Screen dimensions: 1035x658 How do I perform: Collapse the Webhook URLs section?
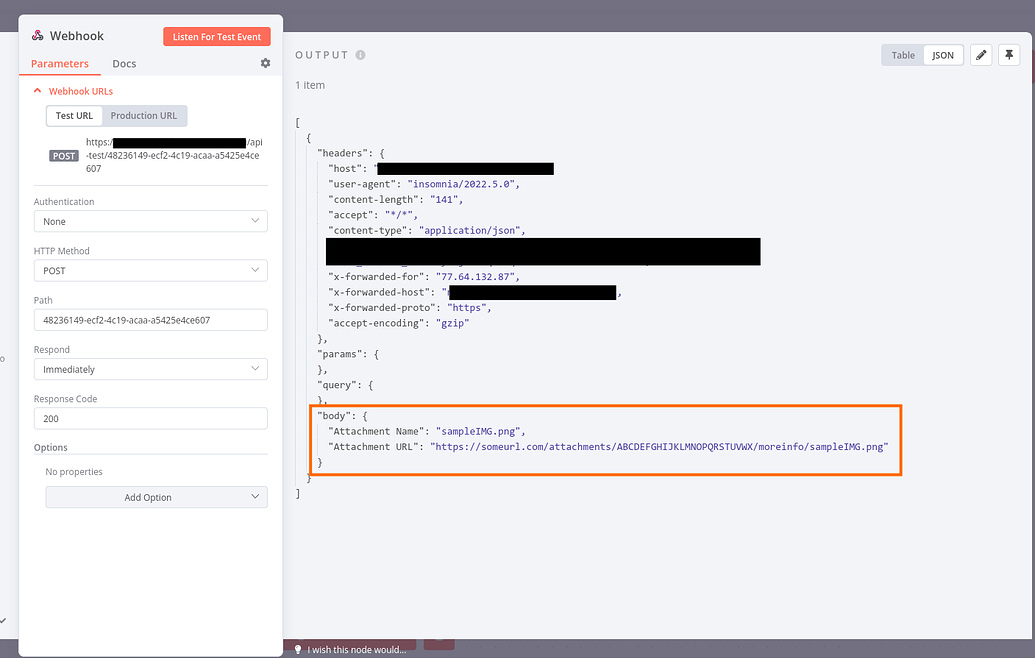(x=38, y=91)
